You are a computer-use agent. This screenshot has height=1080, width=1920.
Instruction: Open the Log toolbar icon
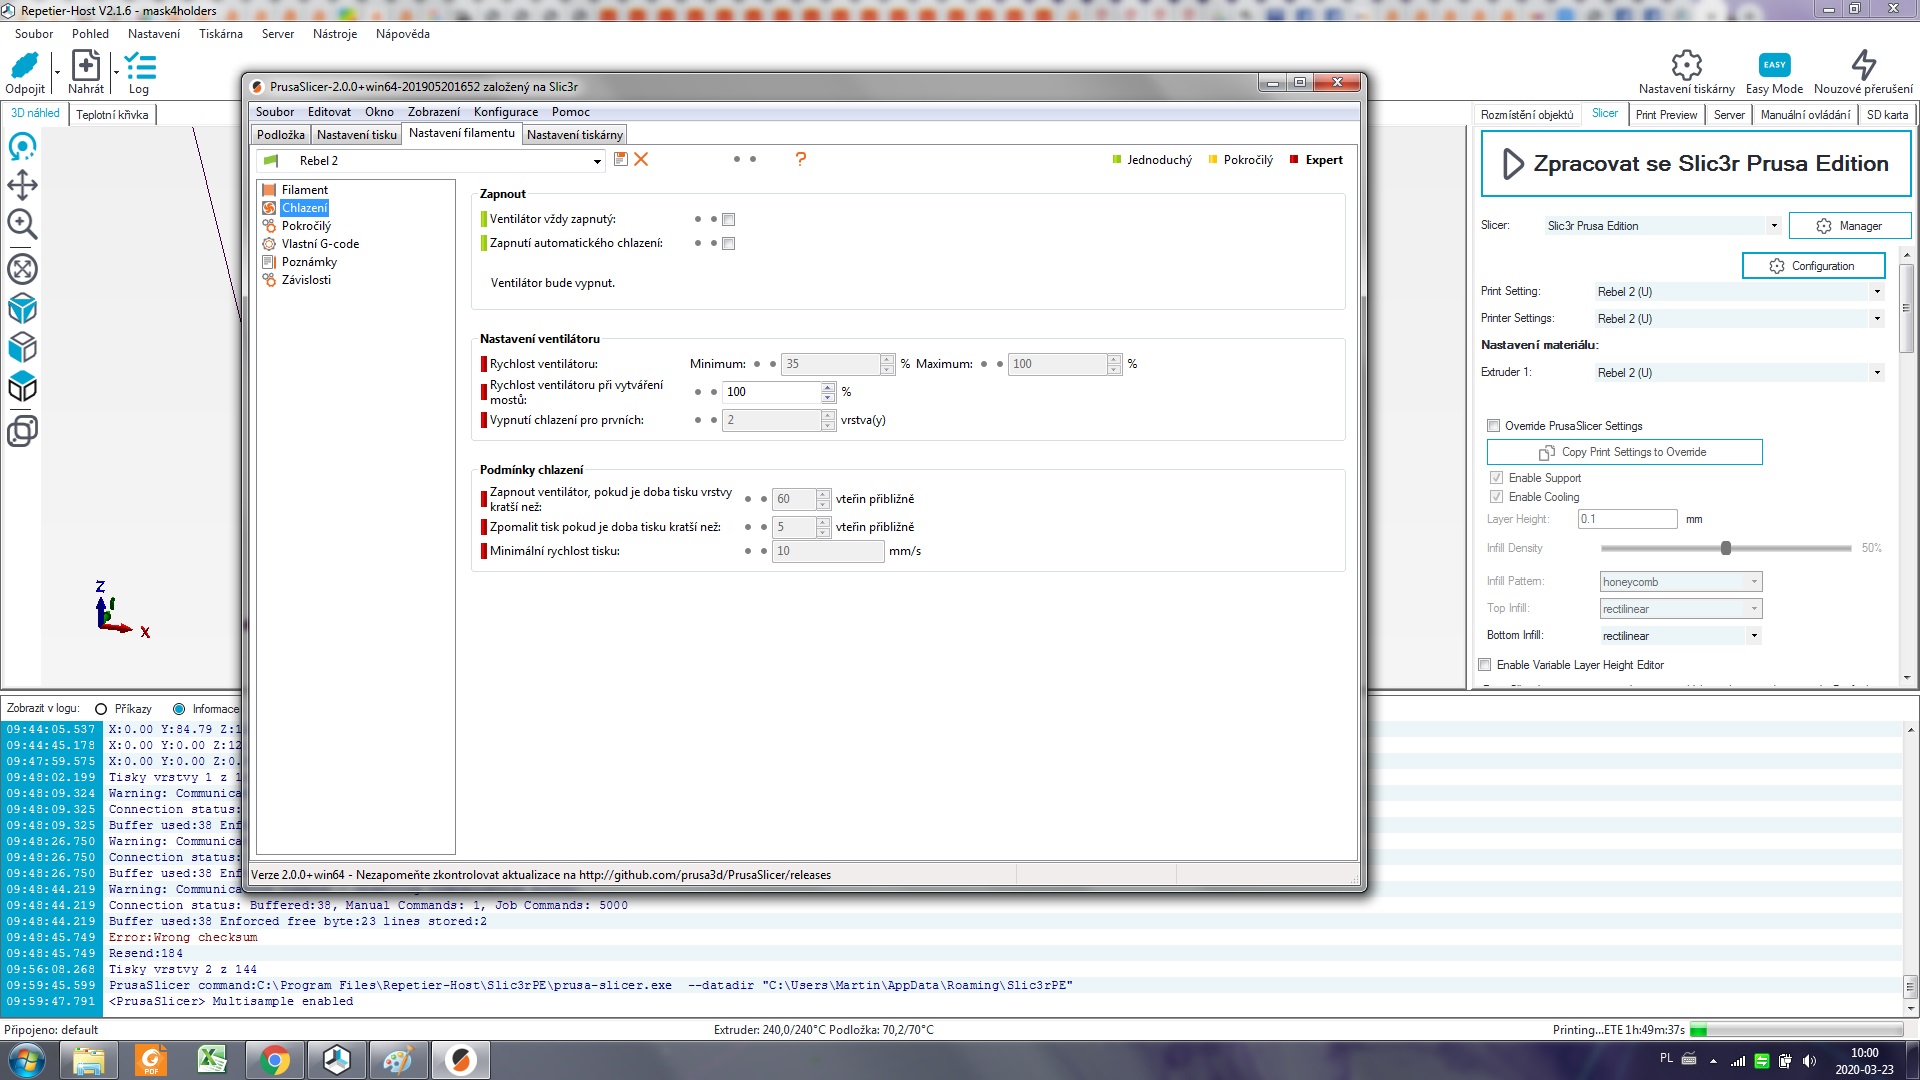tap(140, 66)
